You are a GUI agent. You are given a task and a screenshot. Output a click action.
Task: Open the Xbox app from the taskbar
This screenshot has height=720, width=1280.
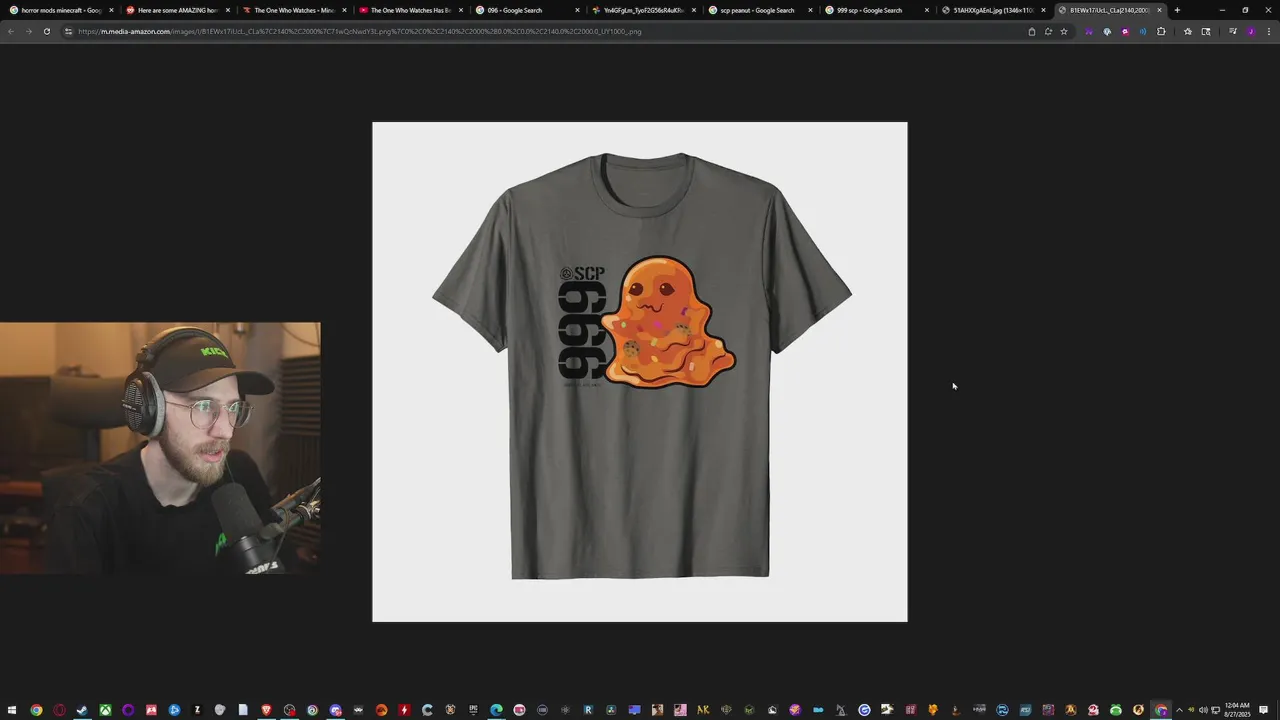click(x=105, y=710)
